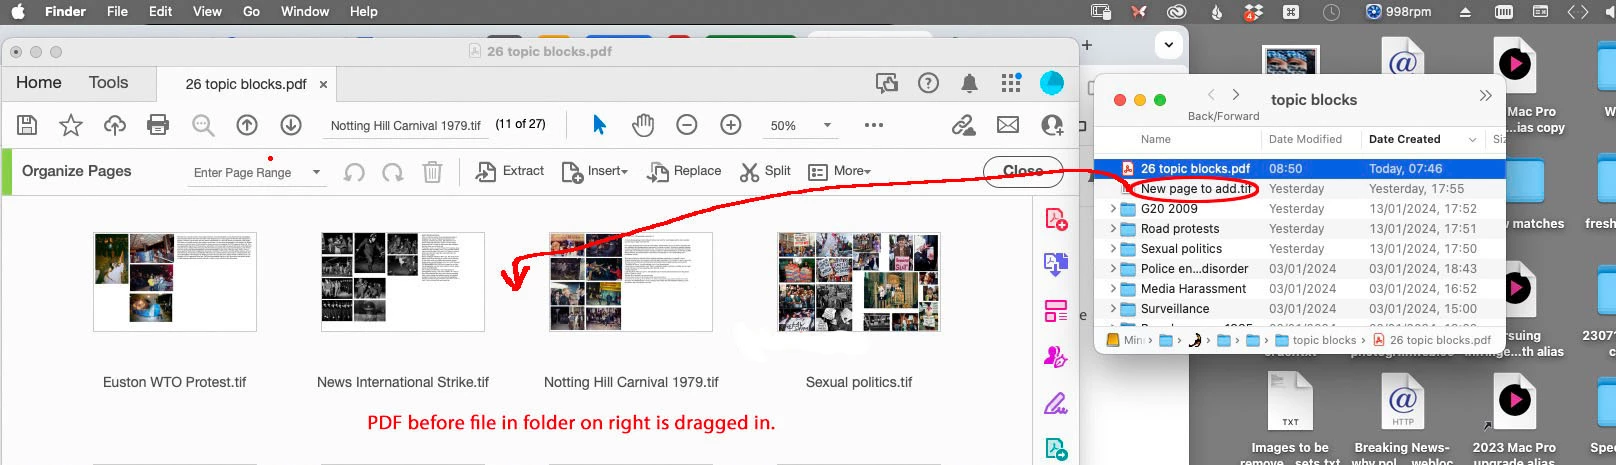
Task: Send the file by email with the envelope icon
Action: coord(1008,125)
